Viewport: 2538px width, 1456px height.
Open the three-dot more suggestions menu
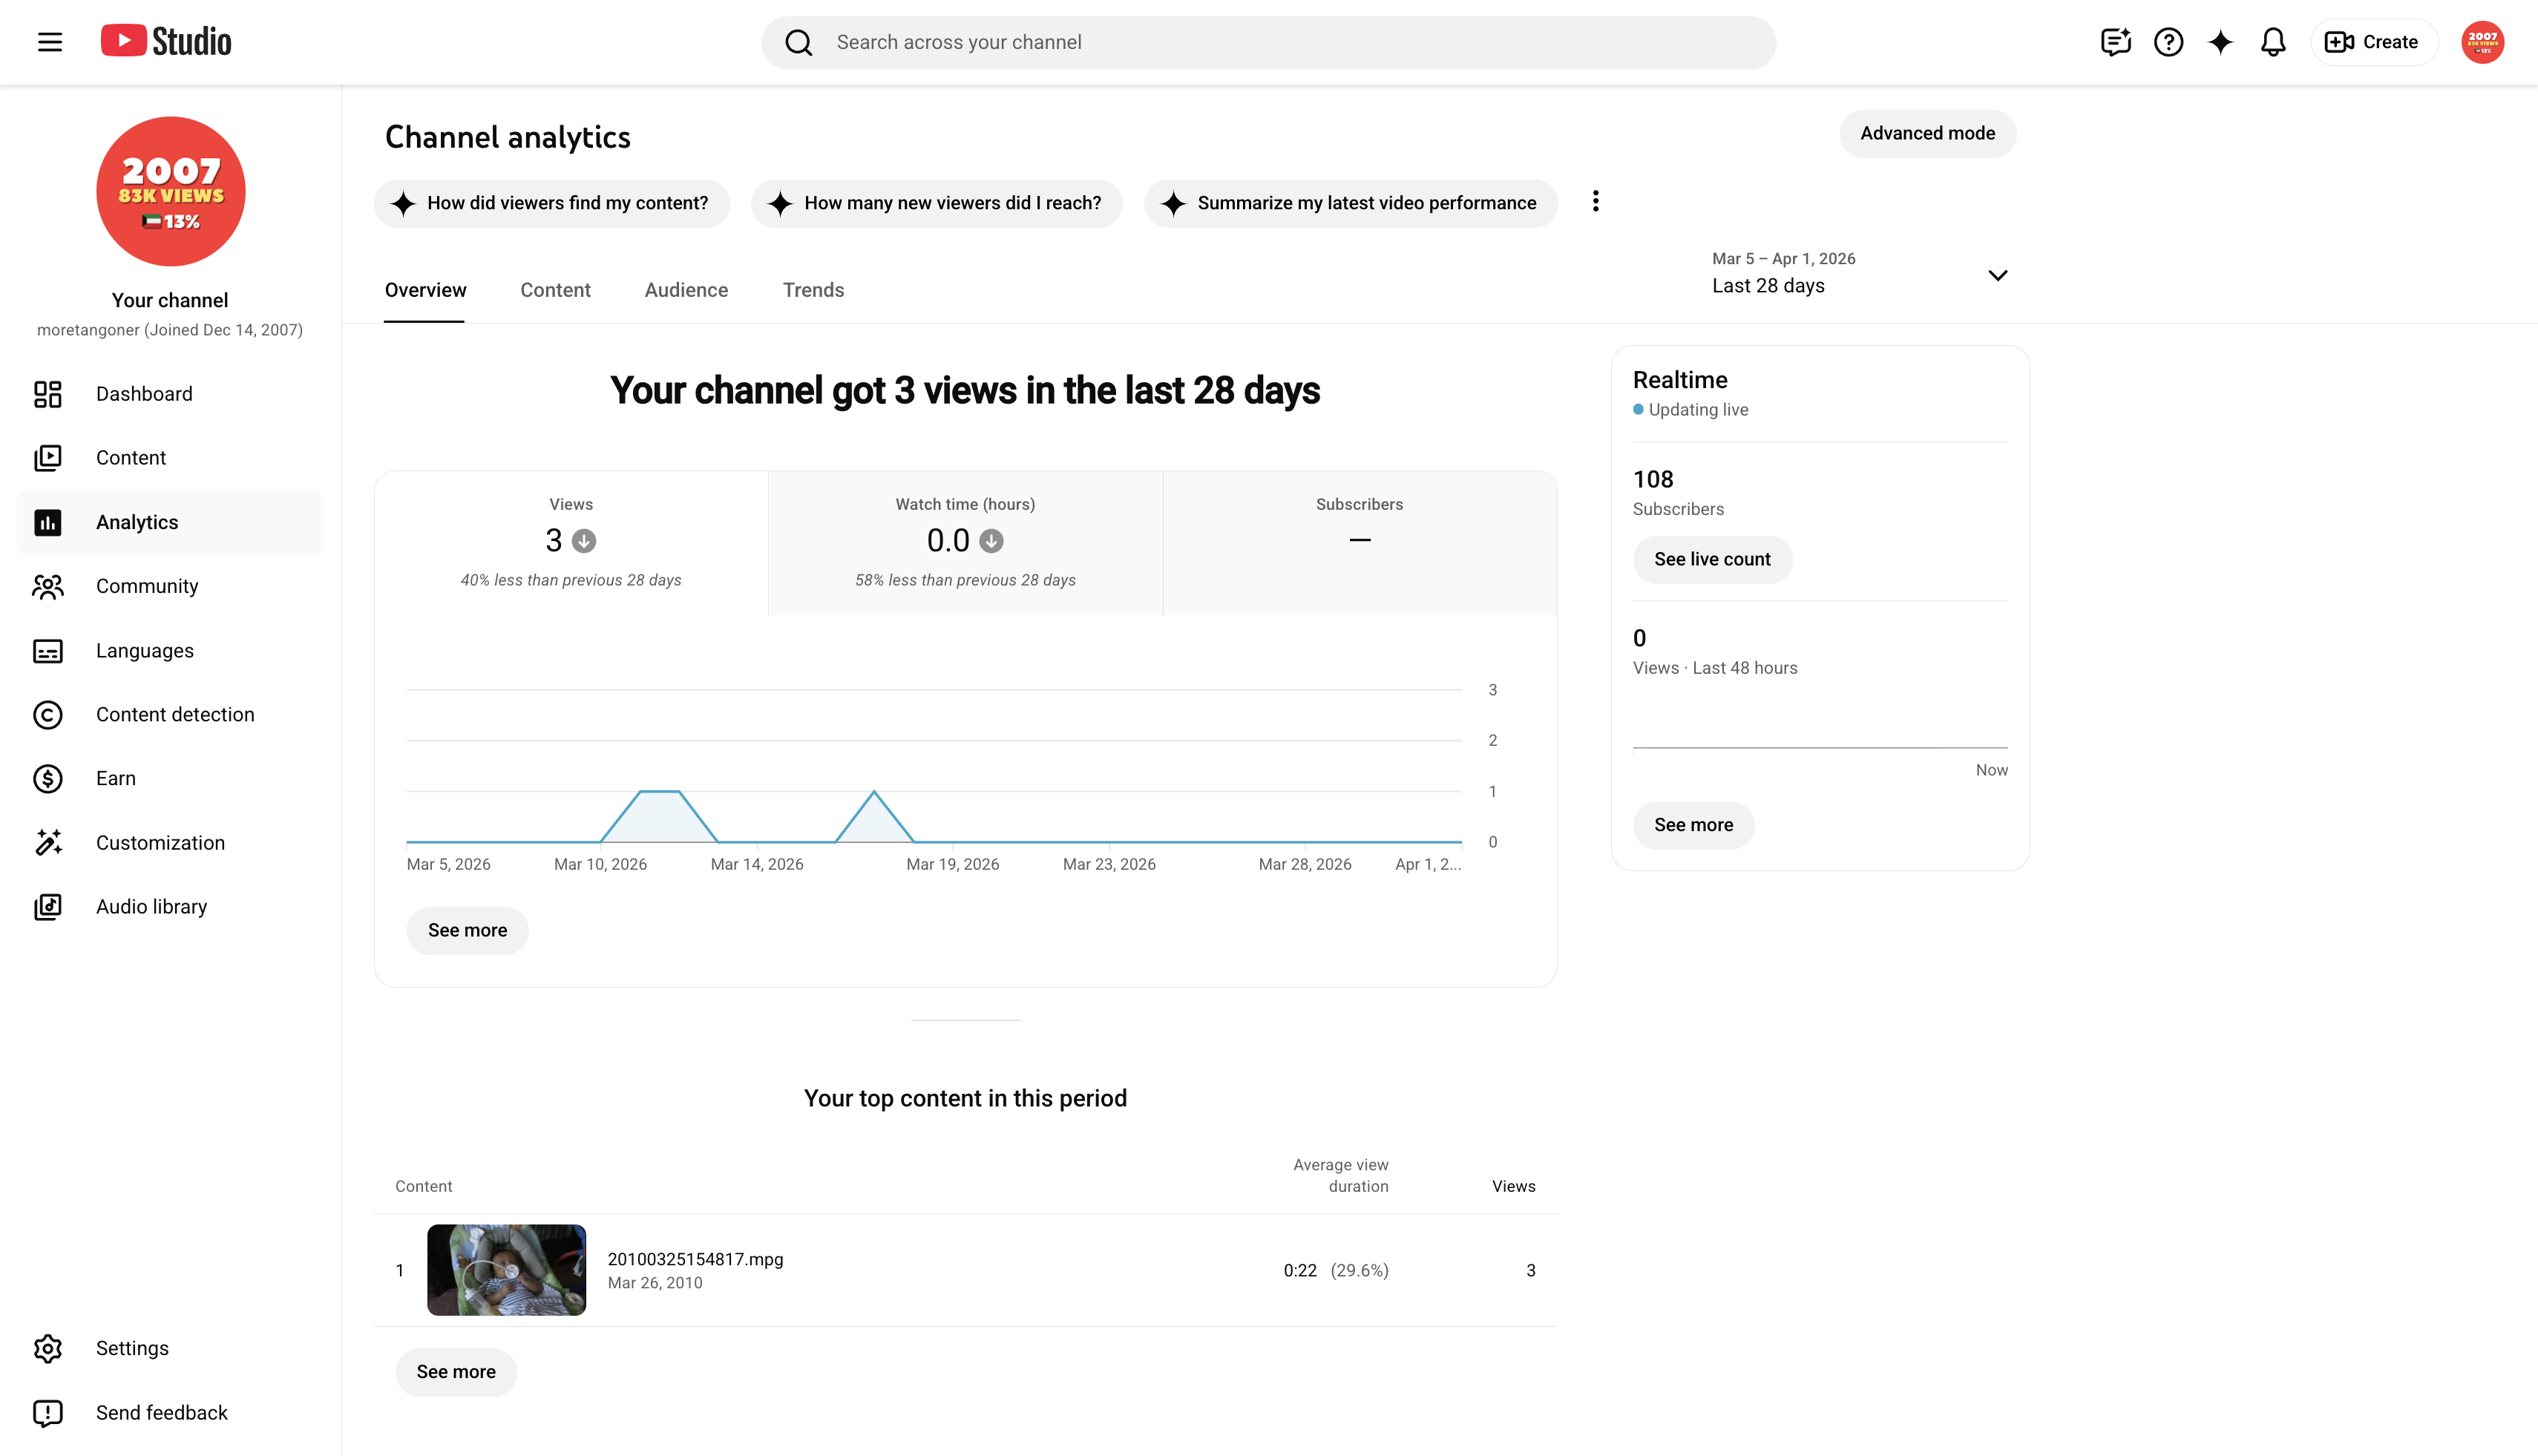[1596, 202]
